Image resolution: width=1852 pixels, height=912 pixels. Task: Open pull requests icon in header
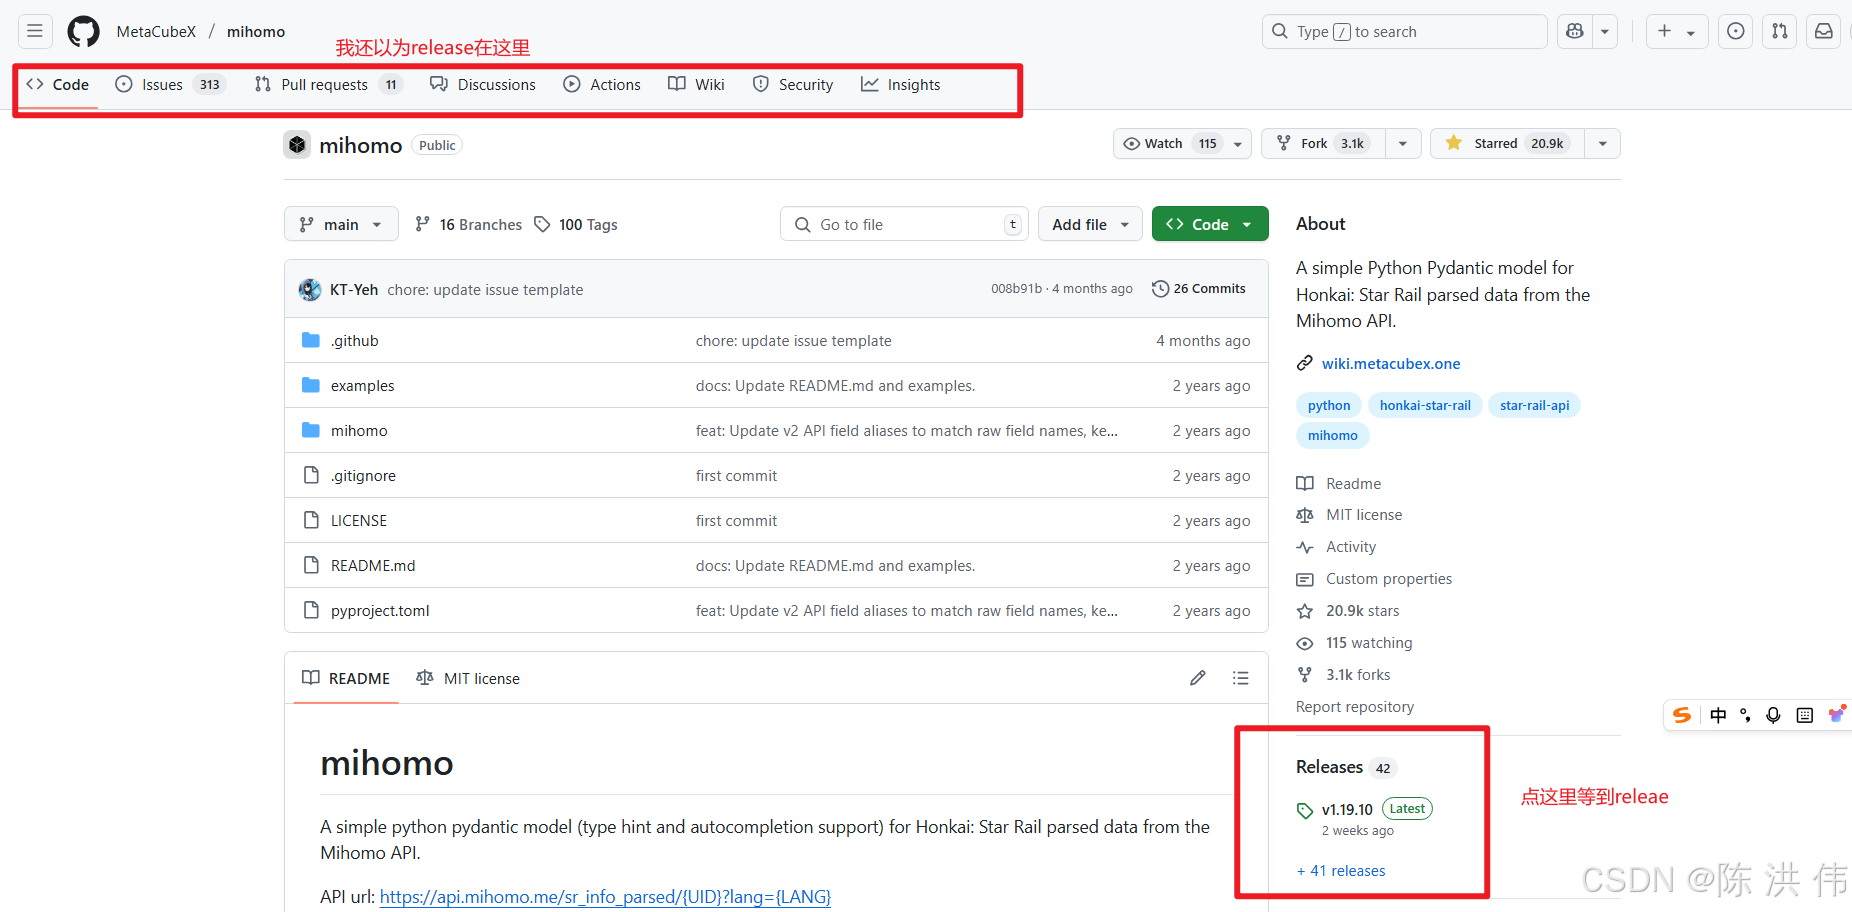[1780, 31]
